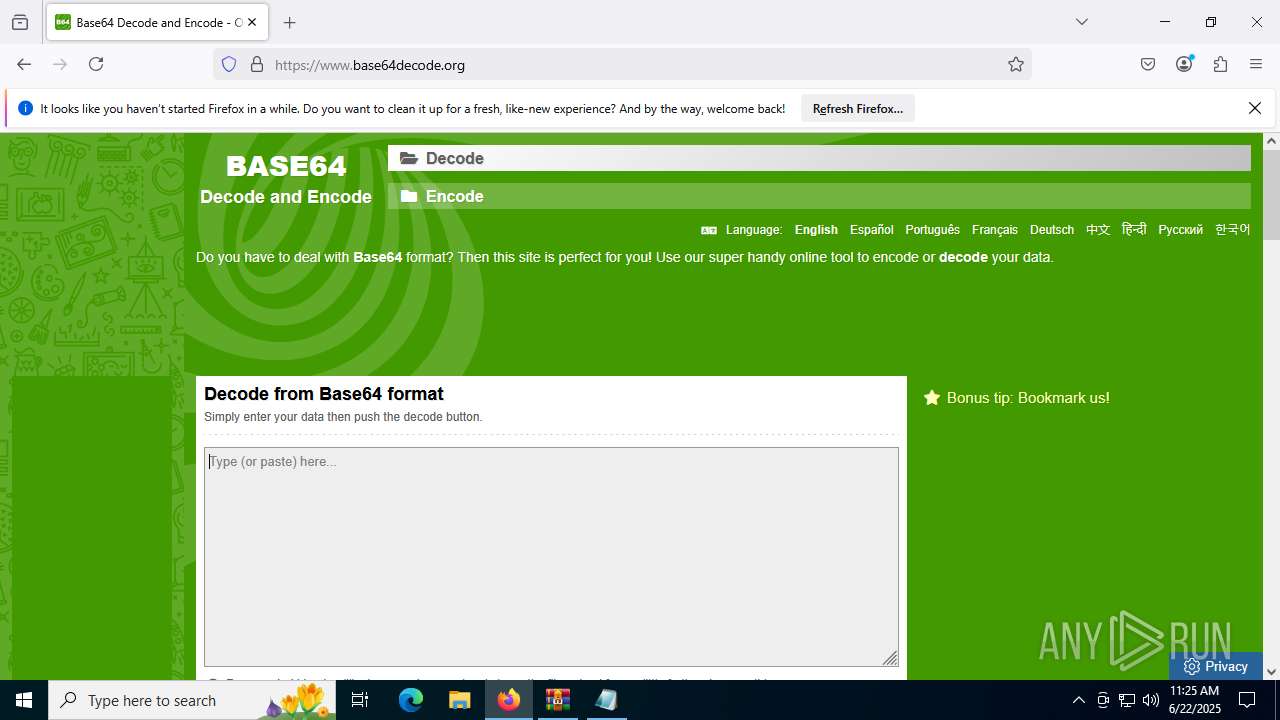Viewport: 1280px width, 720px height.
Task: Open File Explorer from taskbar
Action: [x=459, y=700]
